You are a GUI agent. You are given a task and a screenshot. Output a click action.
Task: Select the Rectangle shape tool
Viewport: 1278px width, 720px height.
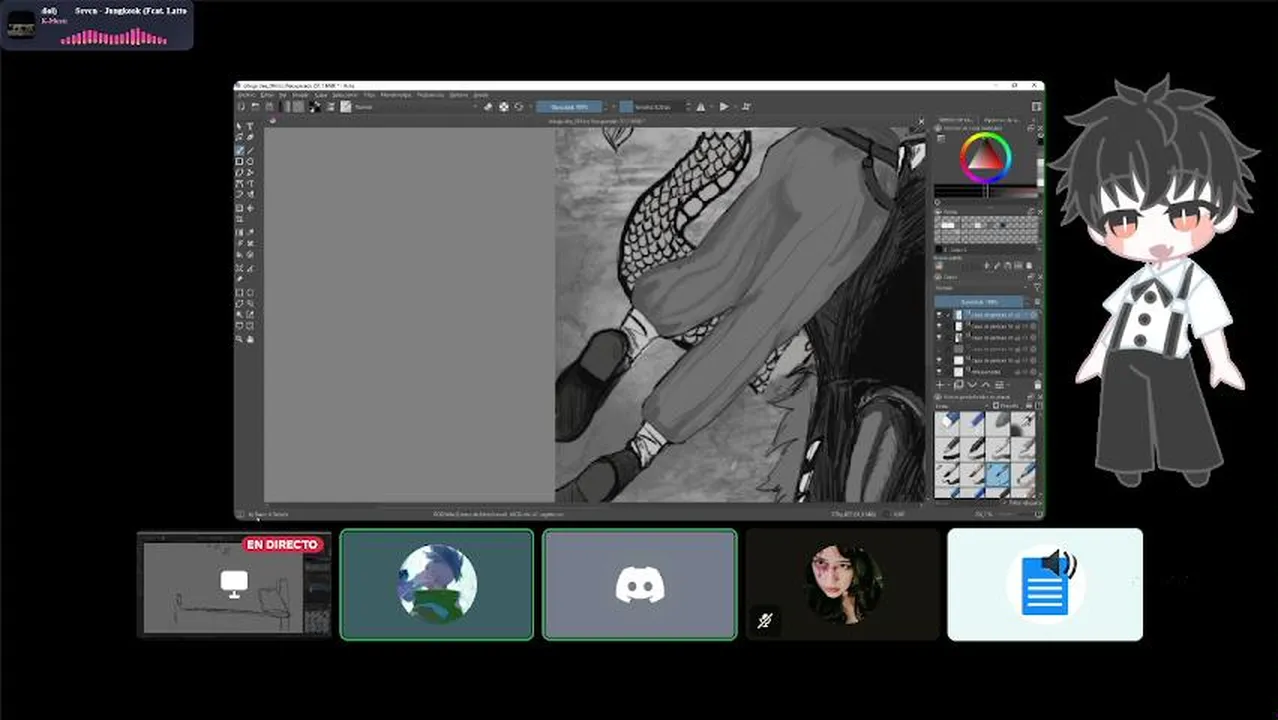[x=239, y=161]
